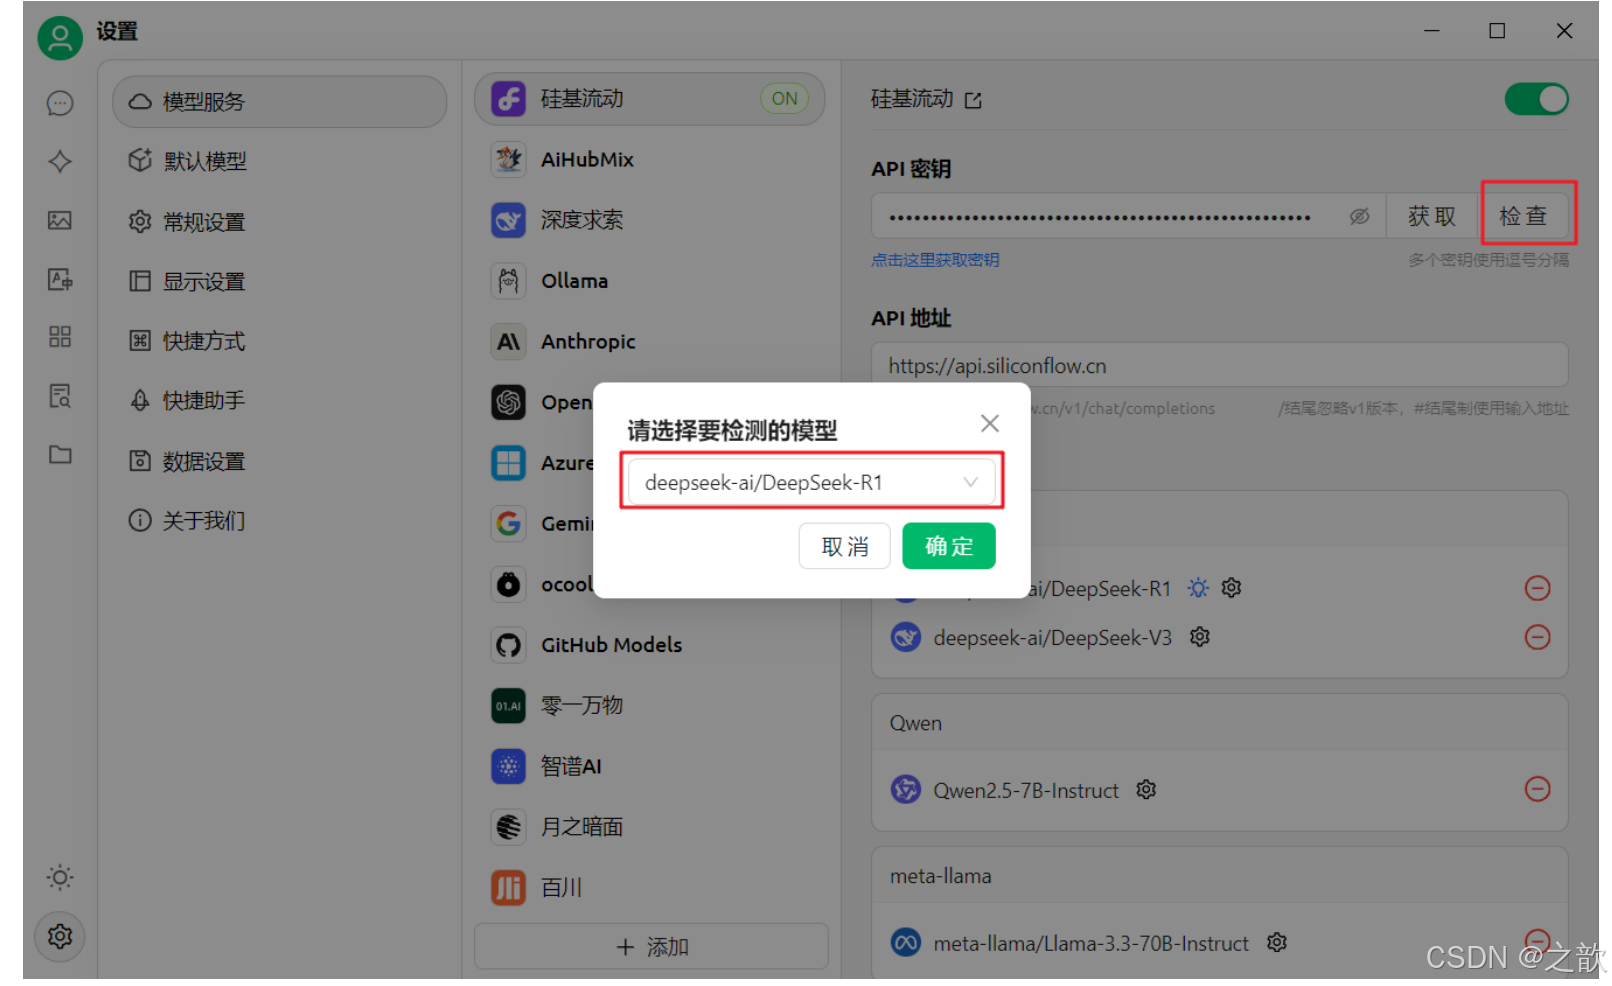Open the 关于我们 settings tab
The height and width of the screenshot is (986, 1612).
click(x=279, y=521)
